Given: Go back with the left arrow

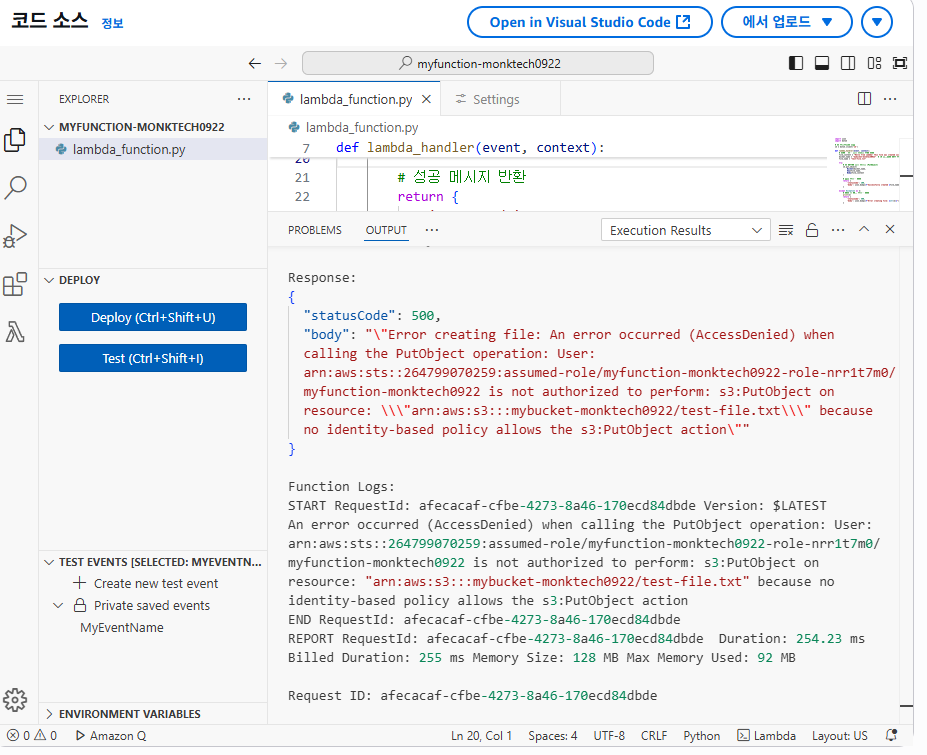Looking at the screenshot, I should (255, 63).
